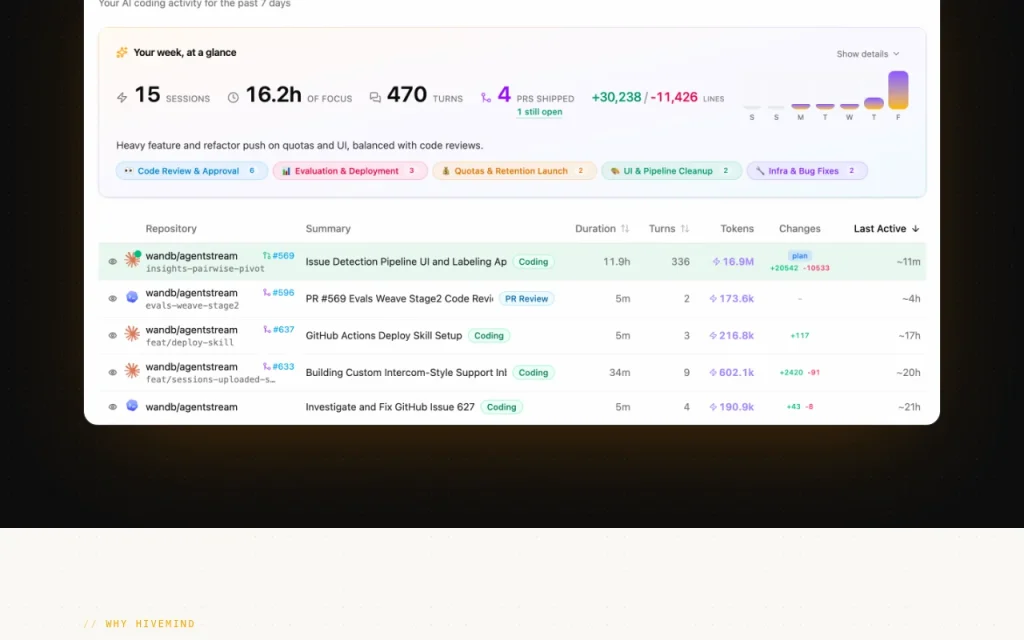Sort table by Duration column

pos(601,229)
